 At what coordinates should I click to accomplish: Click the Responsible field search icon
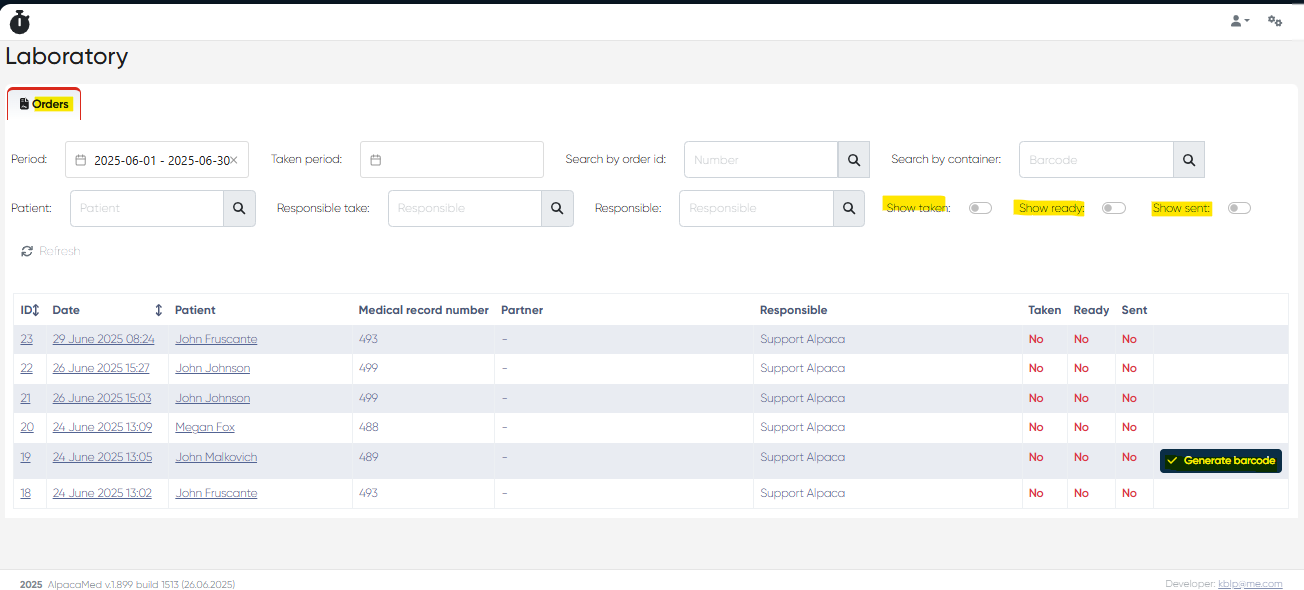point(848,208)
